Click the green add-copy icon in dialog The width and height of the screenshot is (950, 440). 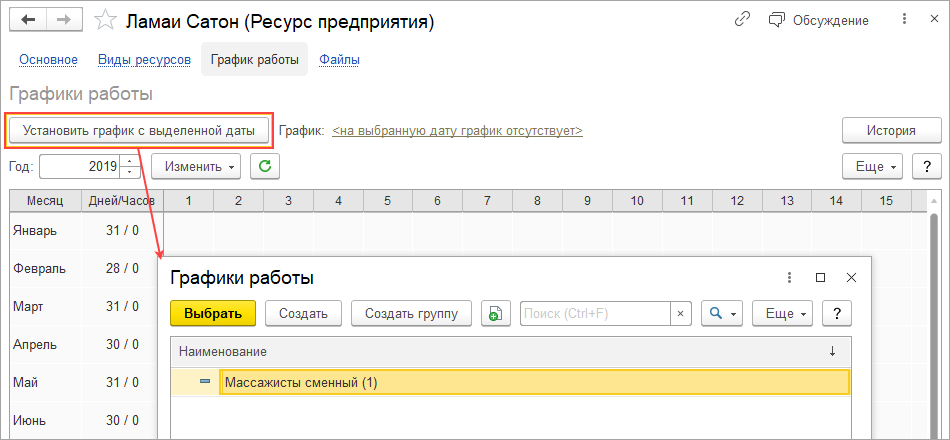[496, 313]
